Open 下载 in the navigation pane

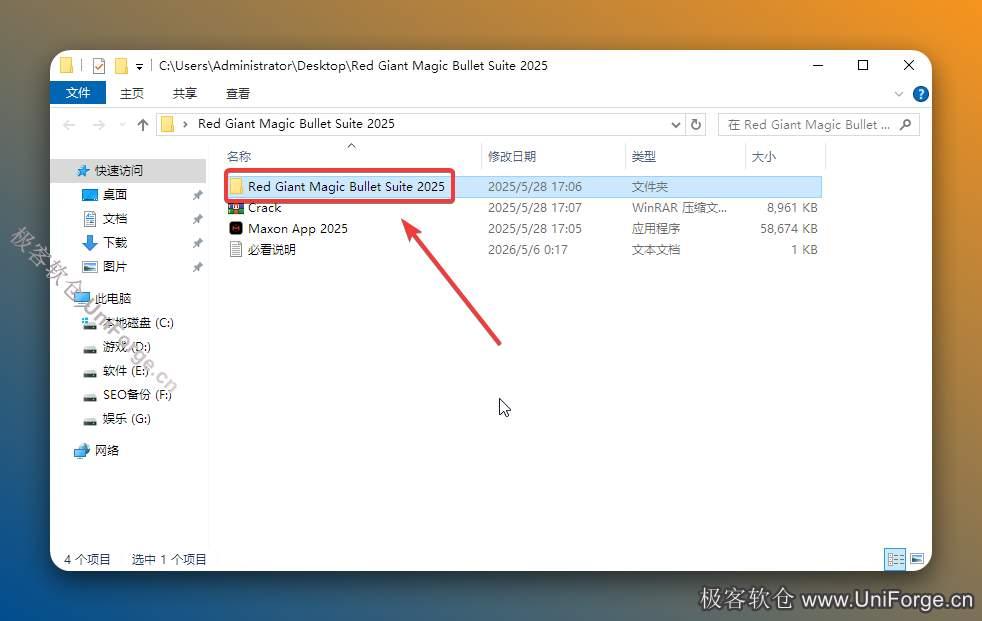pos(115,242)
